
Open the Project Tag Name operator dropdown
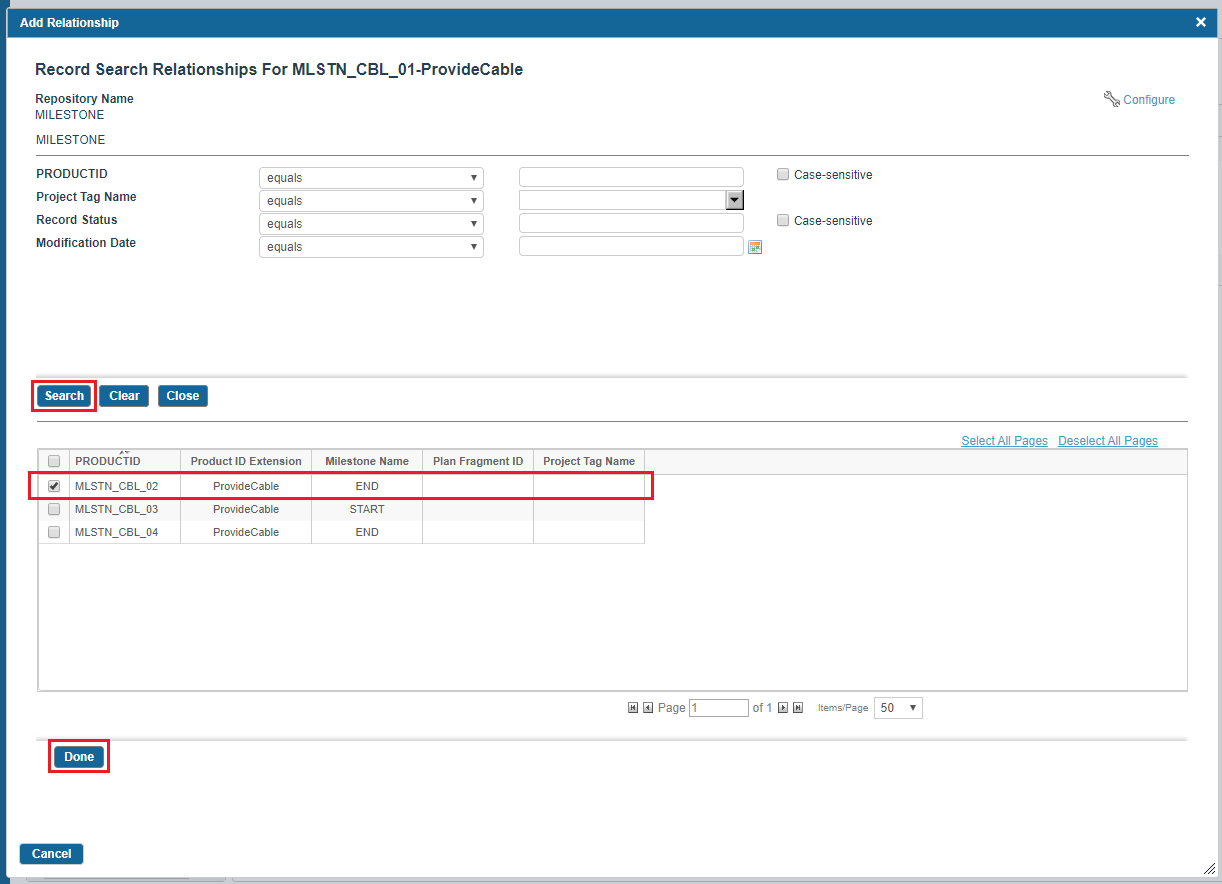coord(371,201)
